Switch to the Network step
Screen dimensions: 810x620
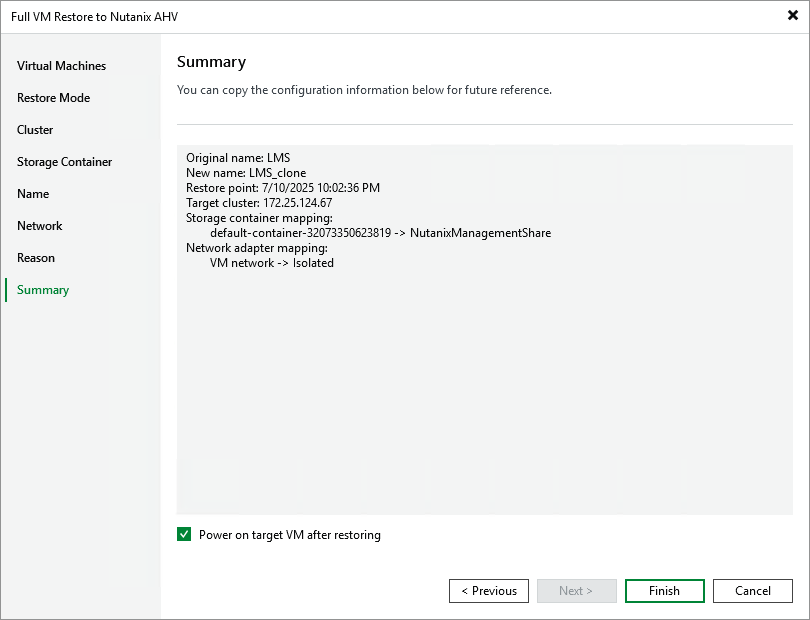(39, 225)
